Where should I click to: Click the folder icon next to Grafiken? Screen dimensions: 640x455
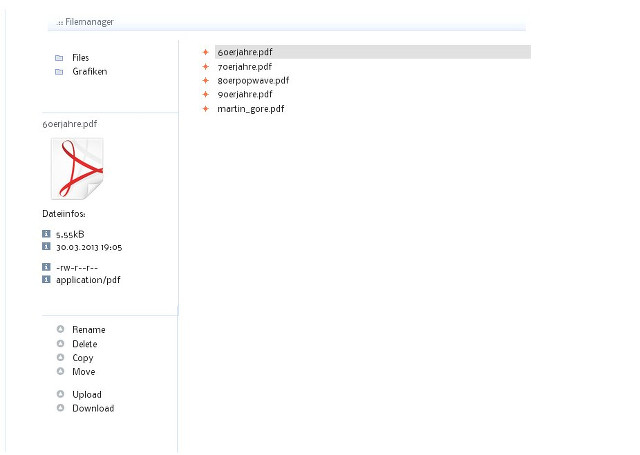coord(59,72)
